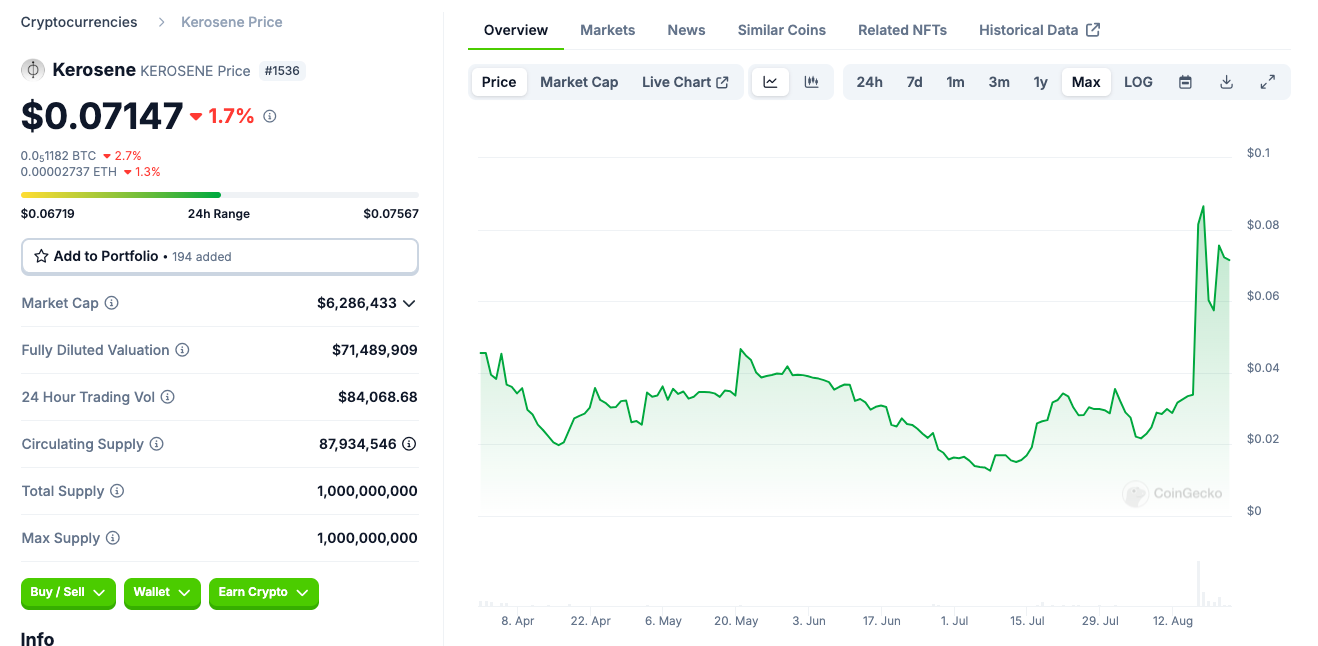Open the calendar date range picker
This screenshot has width=1318, height=646.
(x=1185, y=82)
